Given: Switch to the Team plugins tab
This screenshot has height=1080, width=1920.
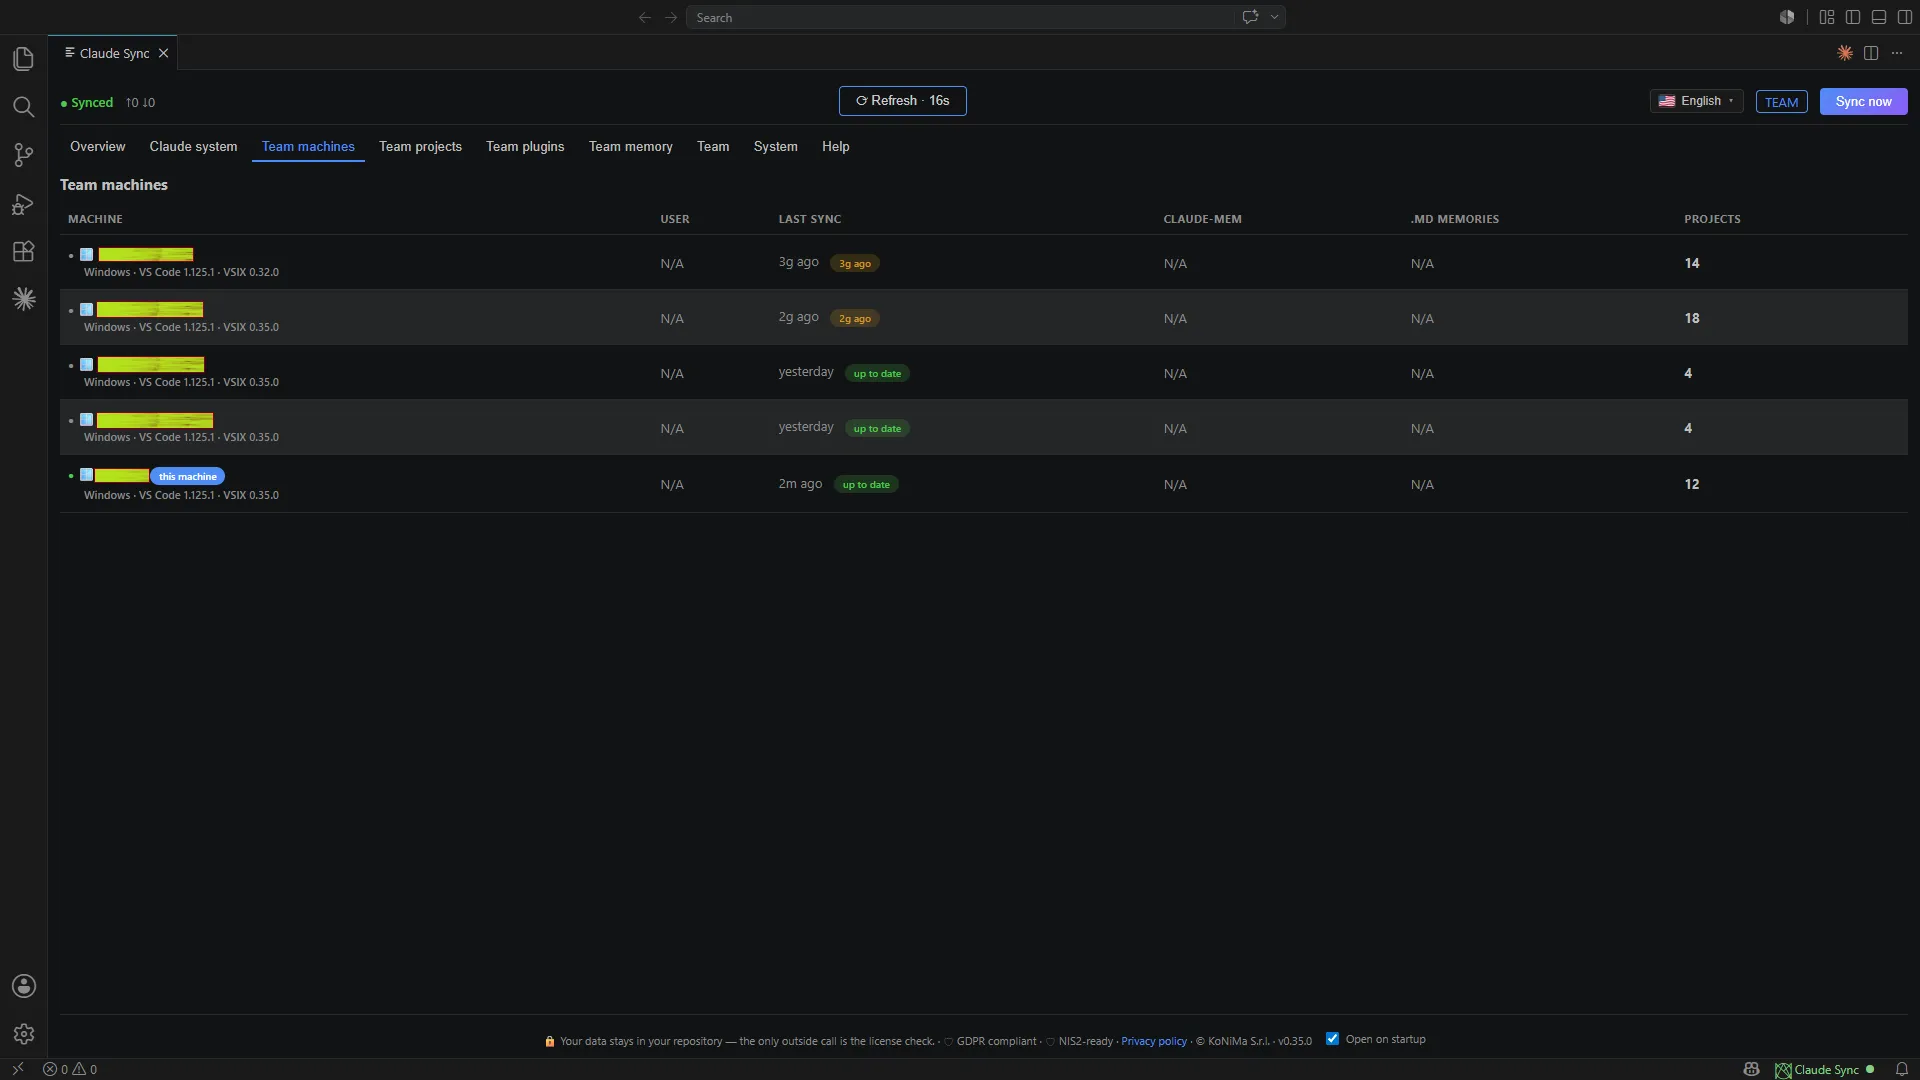Looking at the screenshot, I should [525, 146].
